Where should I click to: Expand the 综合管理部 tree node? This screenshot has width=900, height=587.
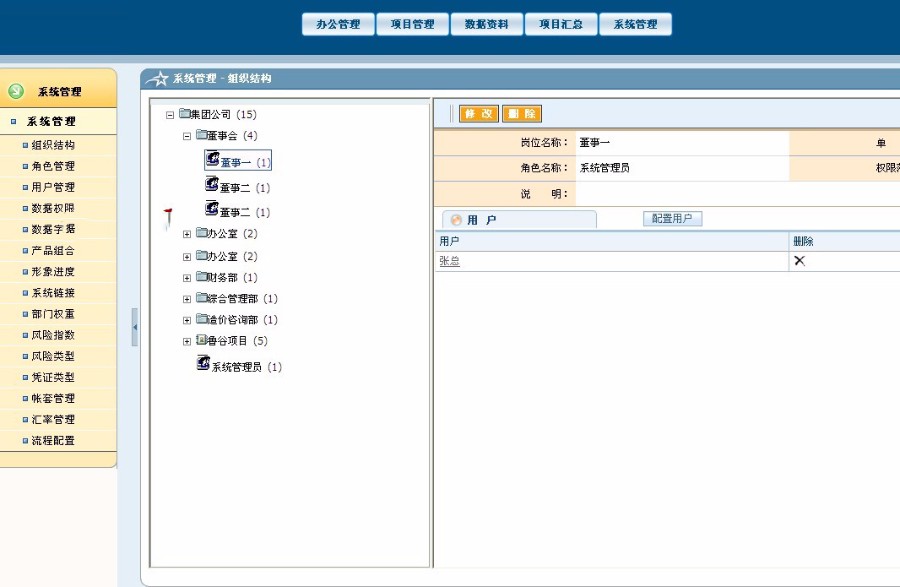pos(187,299)
